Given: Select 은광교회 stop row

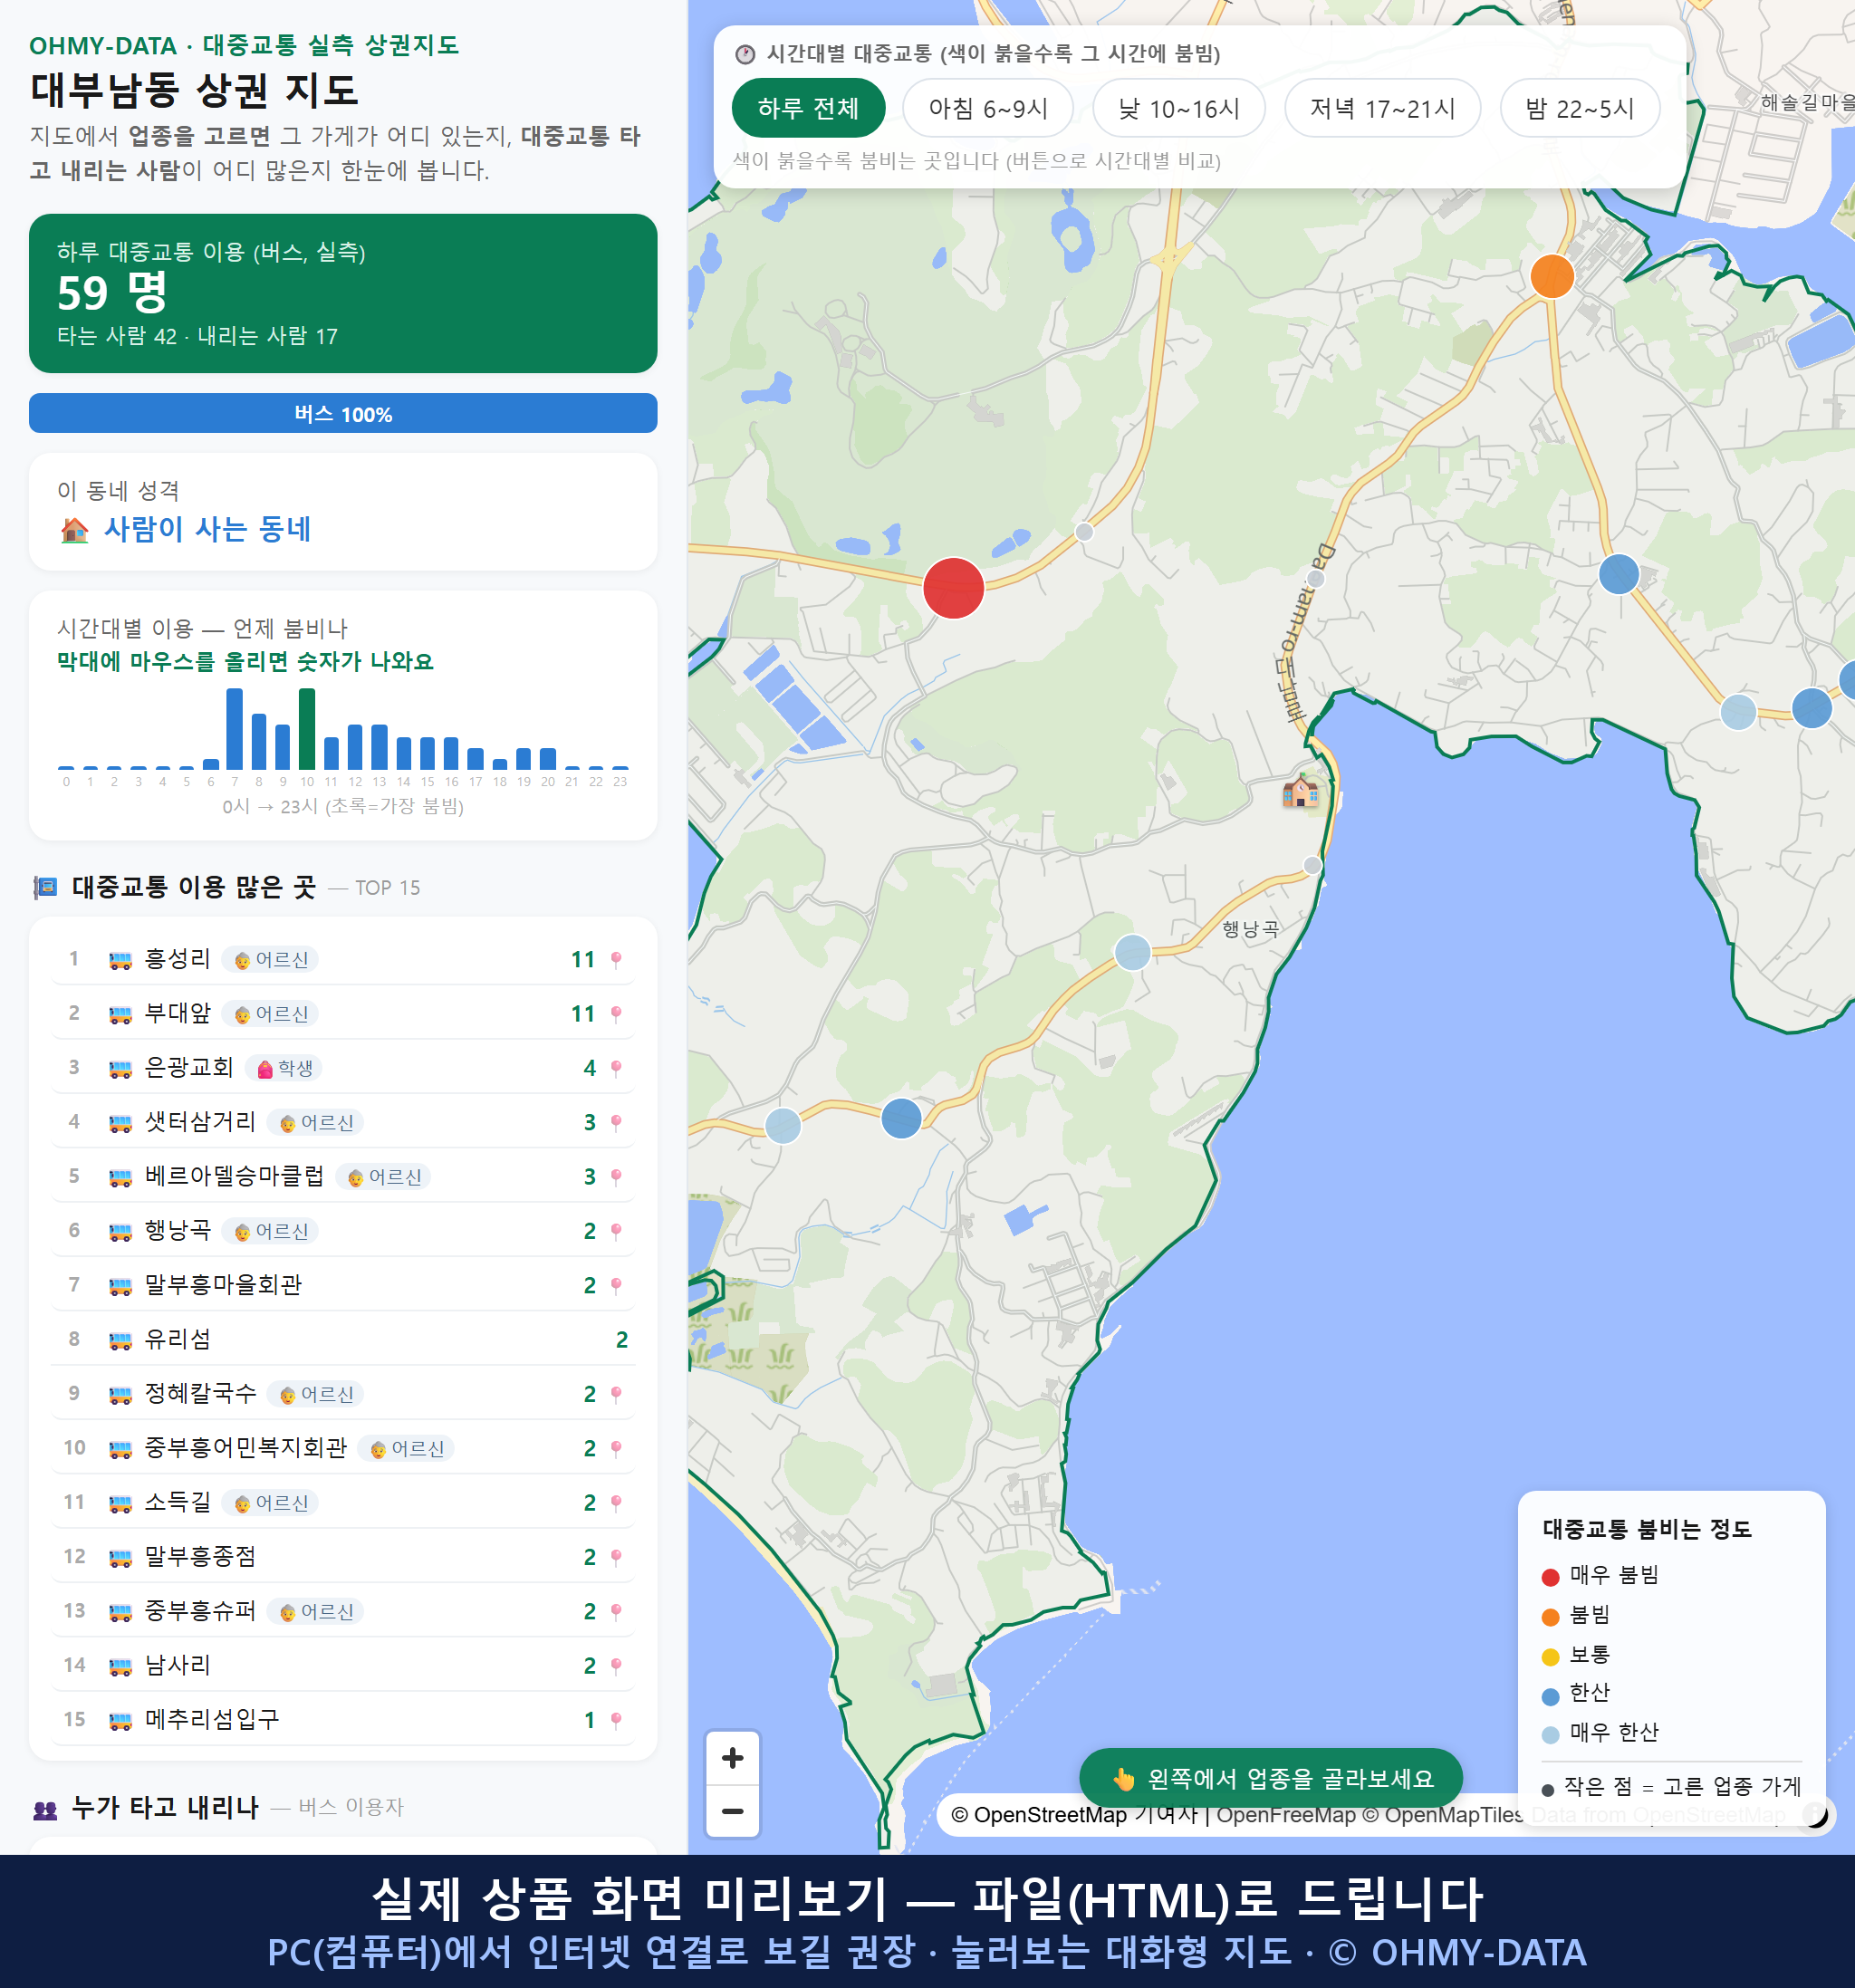Looking at the screenshot, I should 343,1068.
